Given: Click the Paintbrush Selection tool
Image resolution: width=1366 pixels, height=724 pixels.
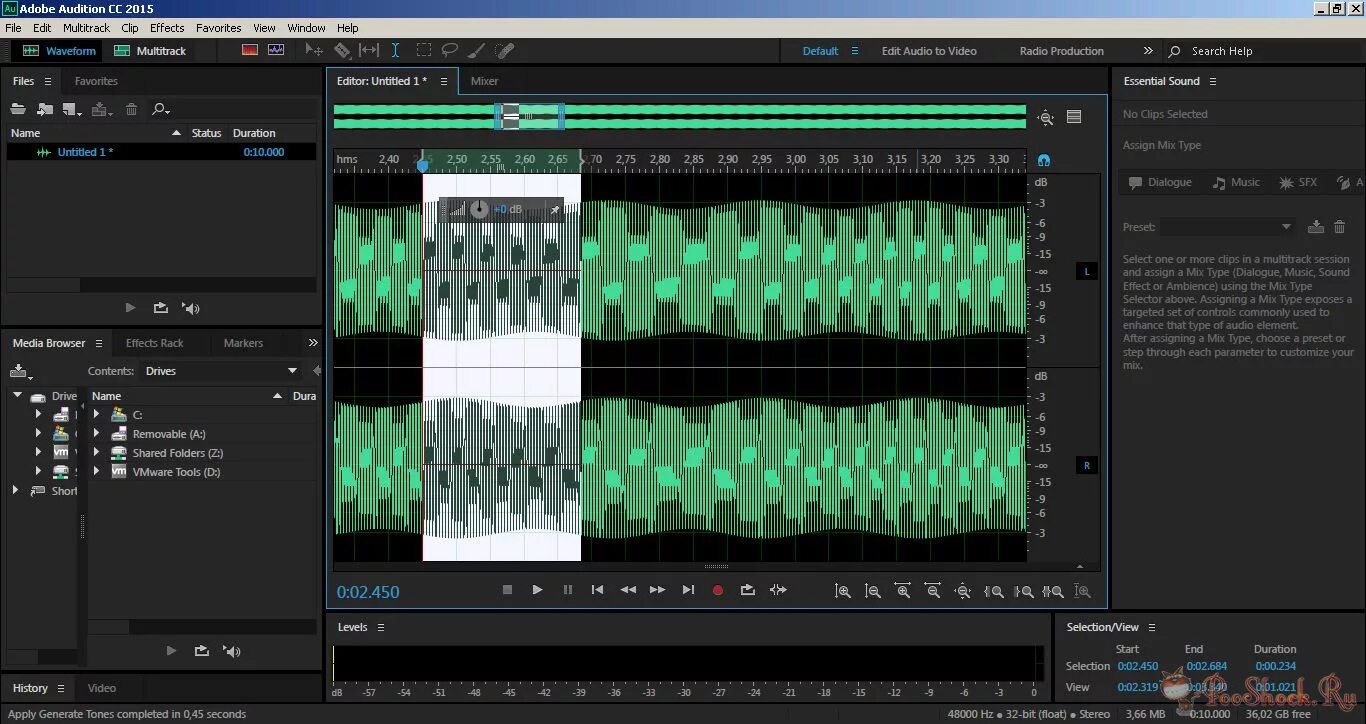Looking at the screenshot, I should (x=477, y=50).
